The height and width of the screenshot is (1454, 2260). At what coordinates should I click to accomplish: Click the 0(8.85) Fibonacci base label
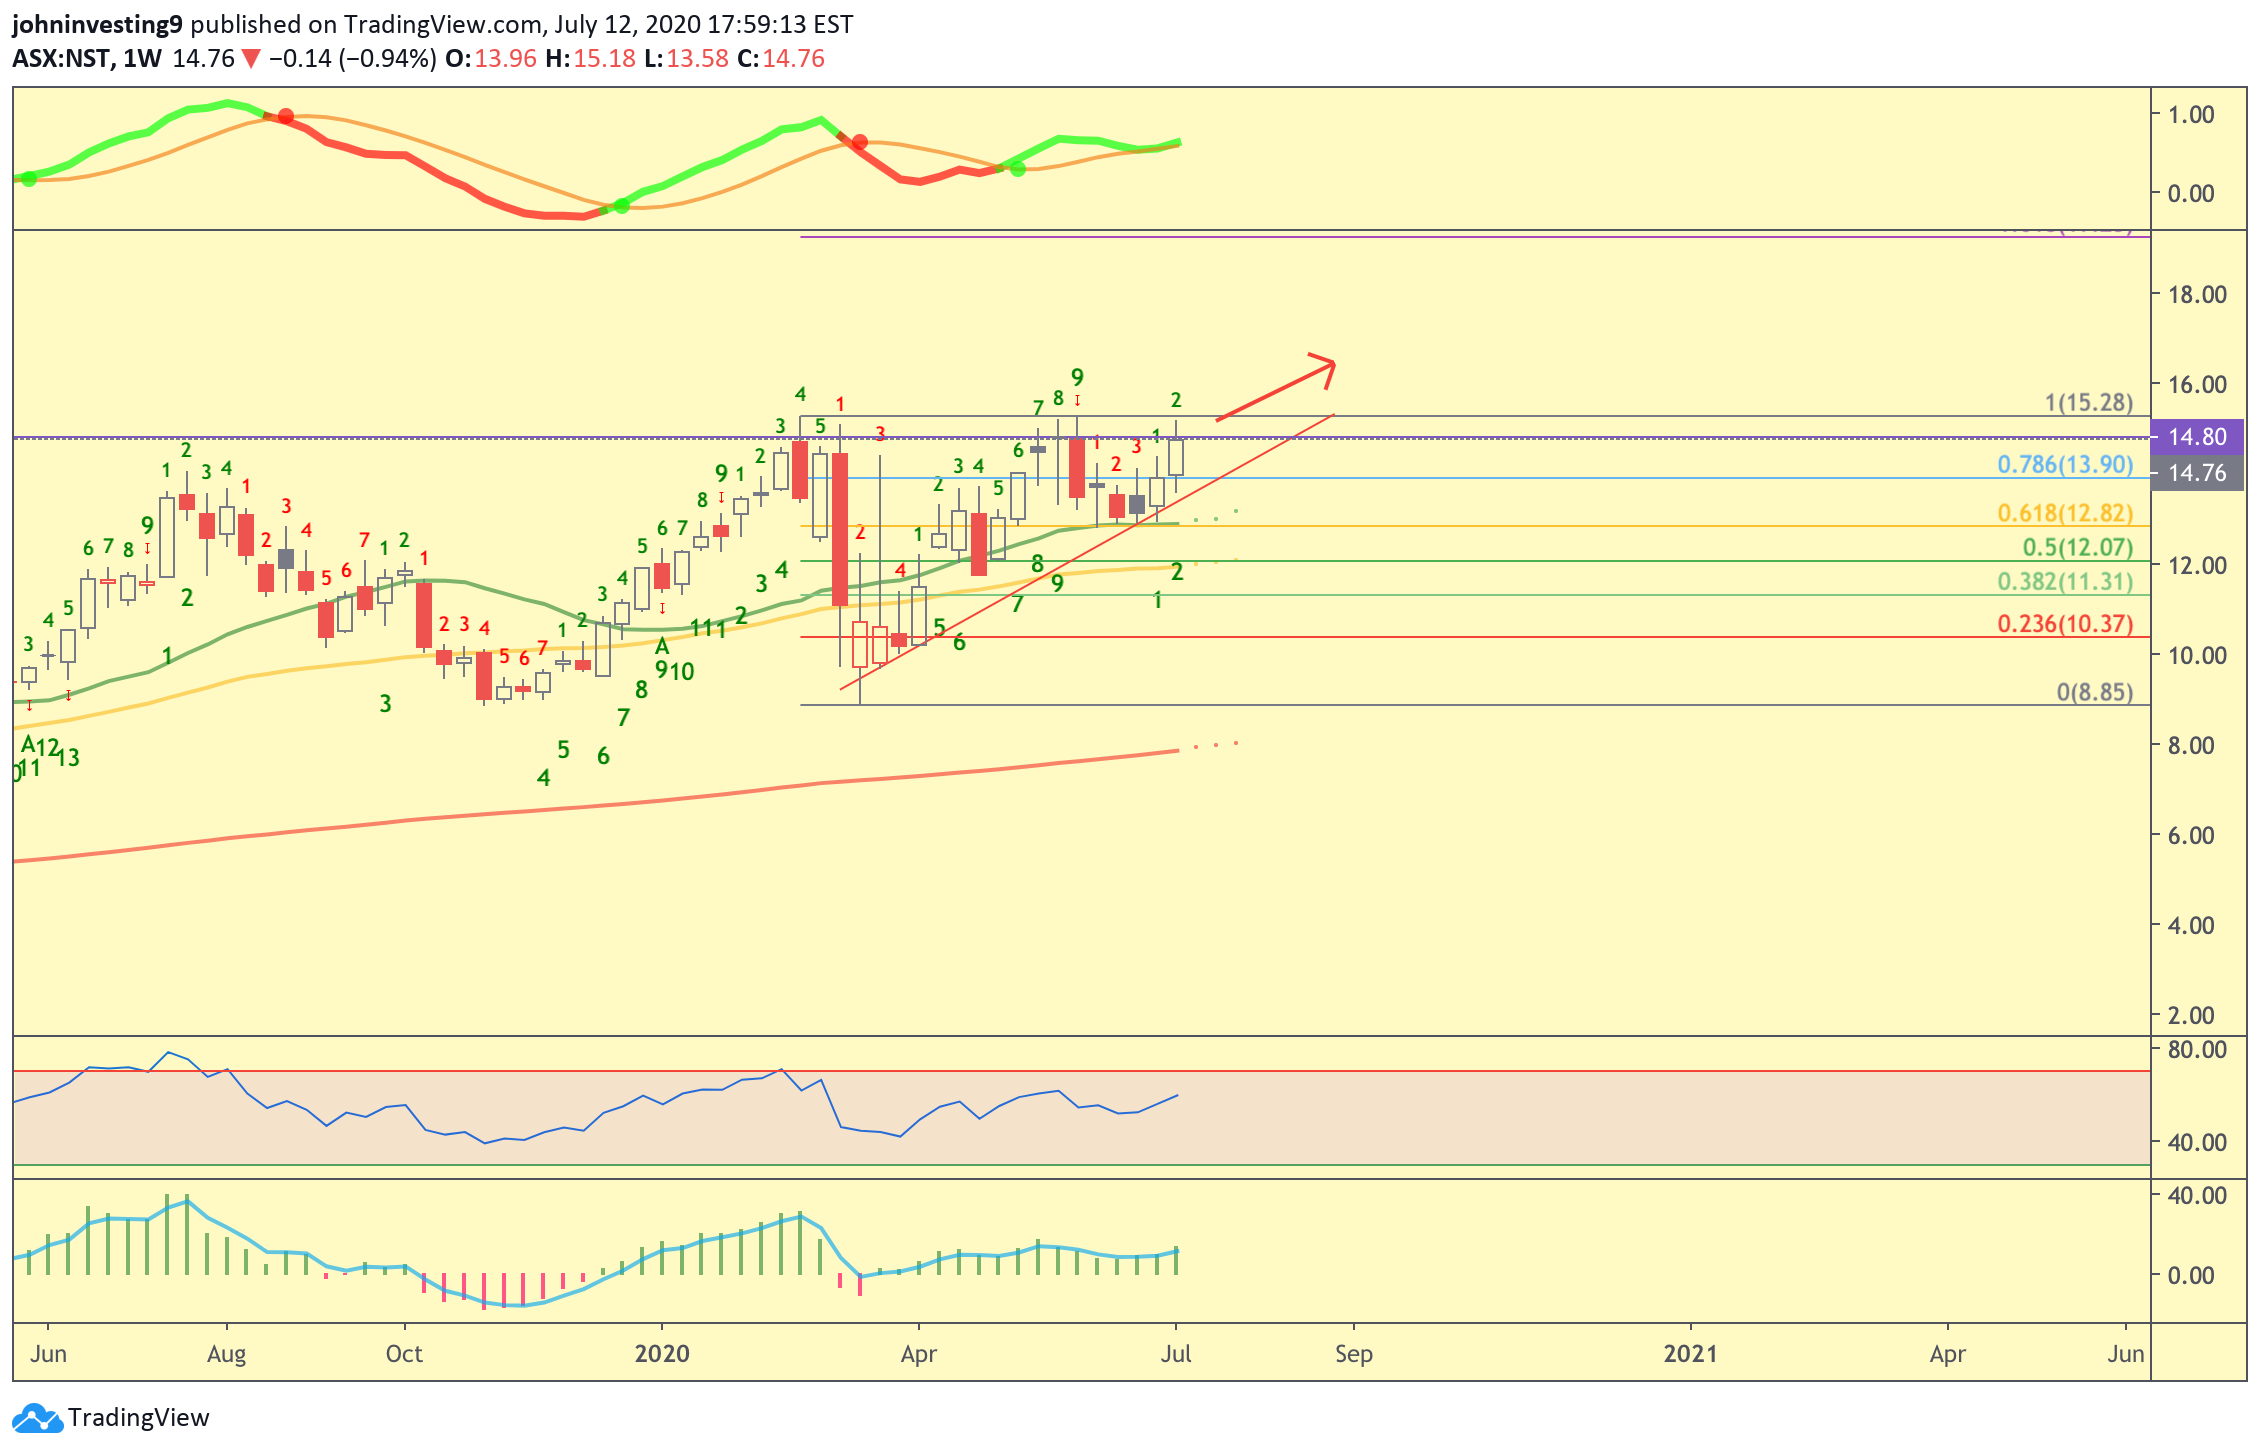point(2094,692)
